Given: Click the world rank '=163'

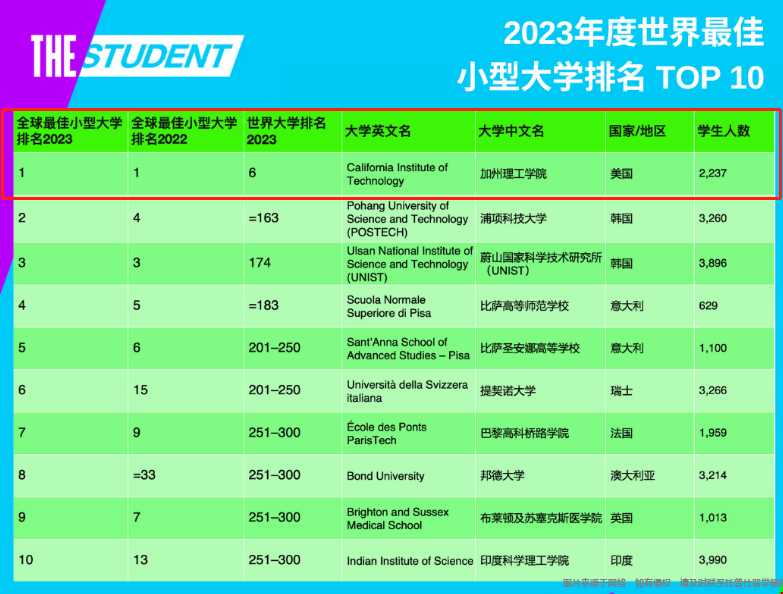Looking at the screenshot, I should (x=263, y=218).
